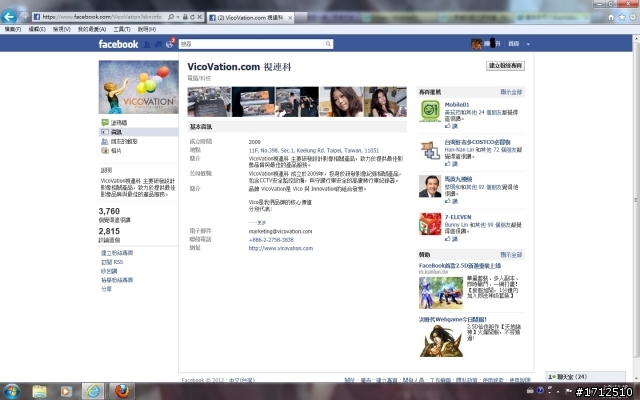This screenshot has width=640, height=400.
Task: Open the 工具(T) menu
Action: 122,29
